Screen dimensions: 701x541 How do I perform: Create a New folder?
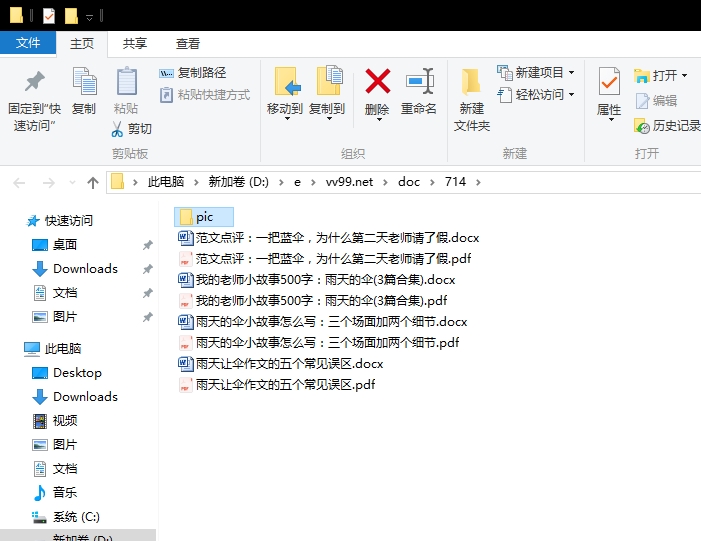click(x=472, y=99)
